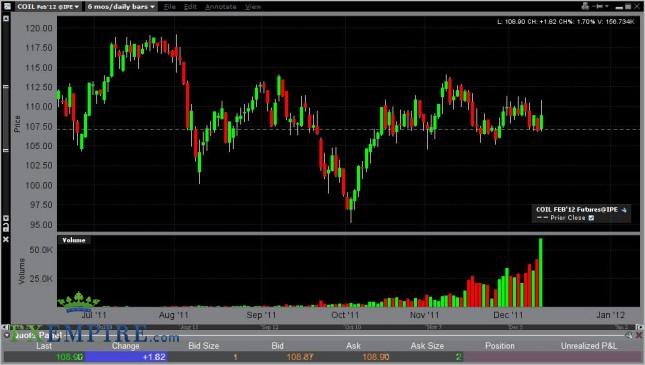Image resolution: width=645 pixels, height=365 pixels.
Task: Open the View menu
Action: pos(253,7)
